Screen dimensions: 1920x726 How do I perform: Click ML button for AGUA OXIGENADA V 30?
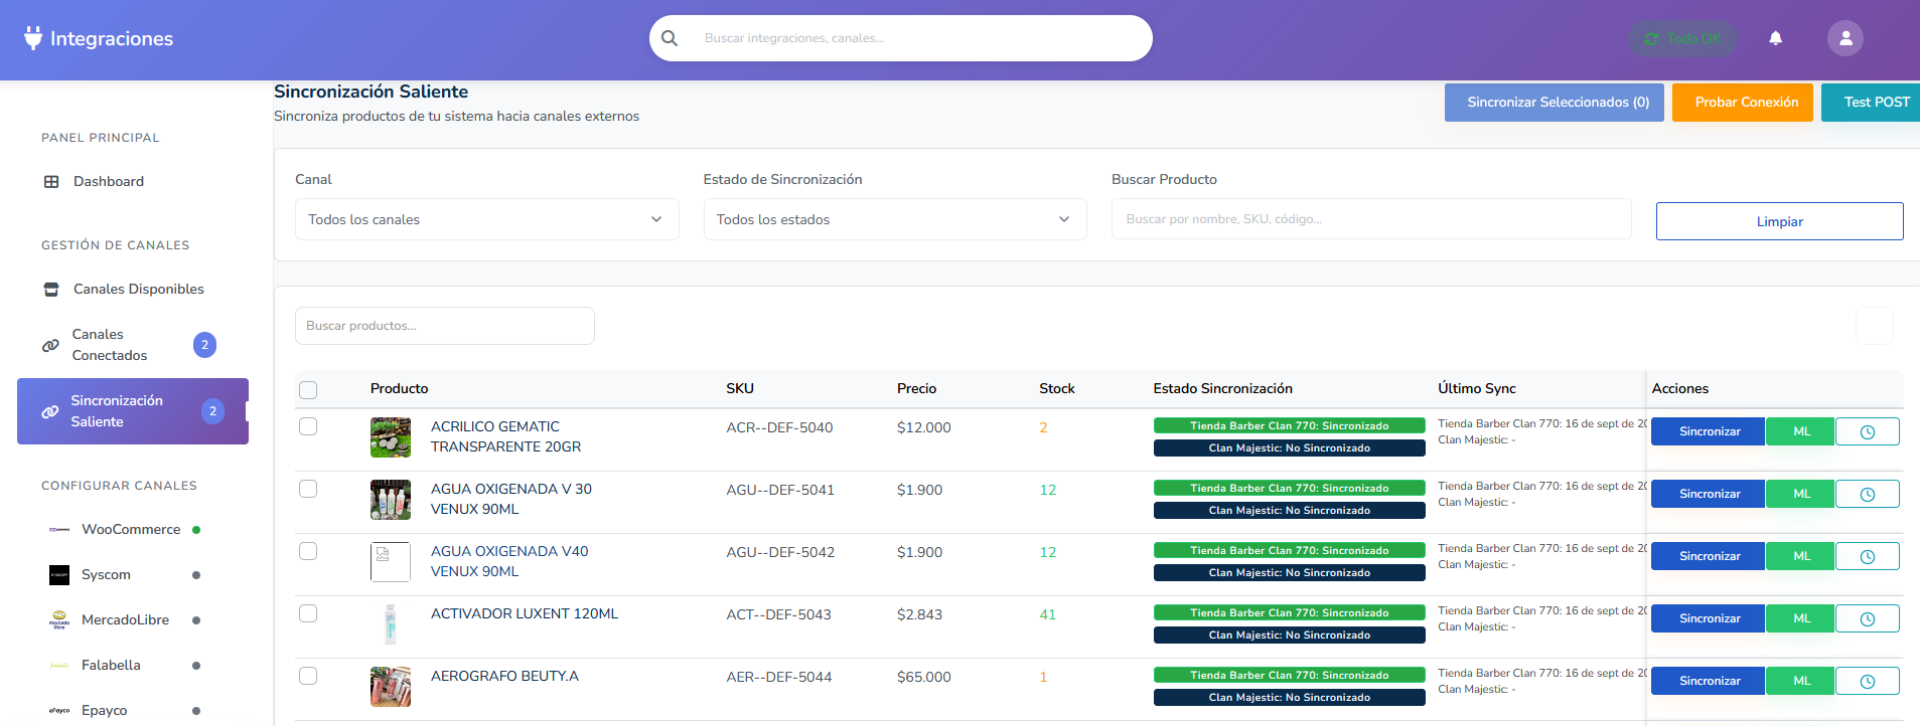click(x=1801, y=494)
